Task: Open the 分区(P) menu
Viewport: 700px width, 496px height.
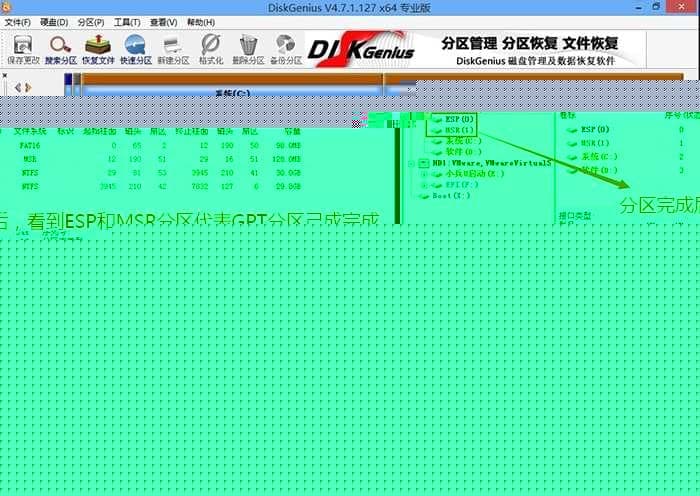Action: click(x=91, y=22)
